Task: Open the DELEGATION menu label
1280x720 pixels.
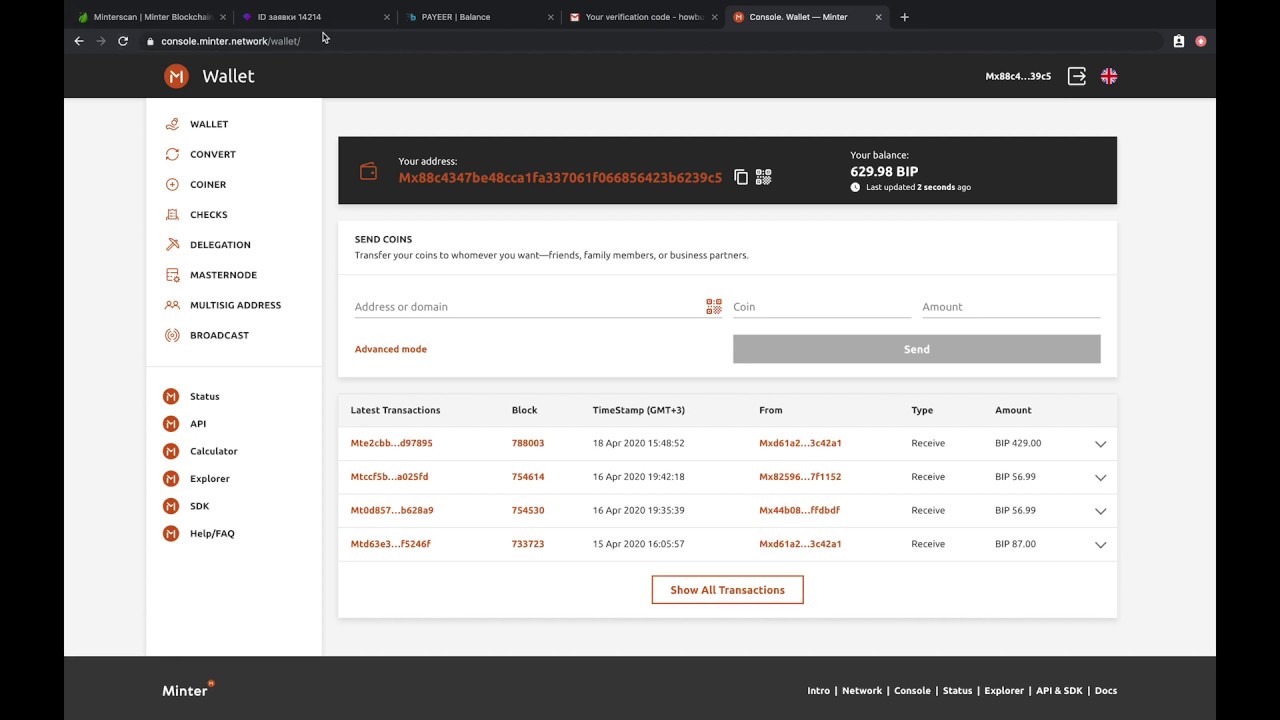Action: tap(220, 245)
